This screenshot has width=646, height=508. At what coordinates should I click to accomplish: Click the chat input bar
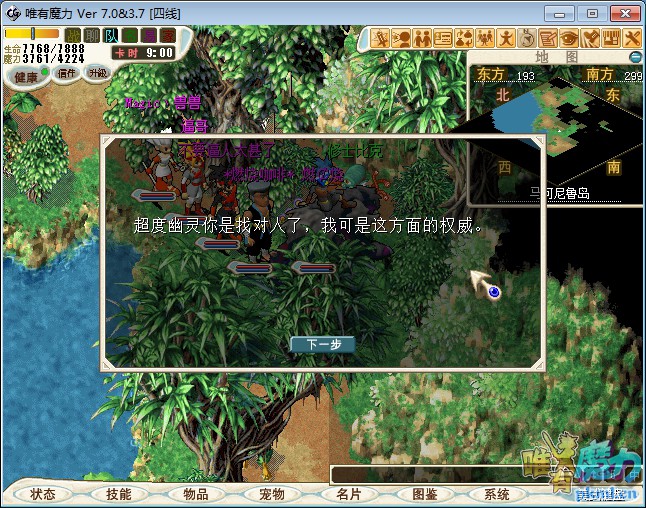pos(428,475)
